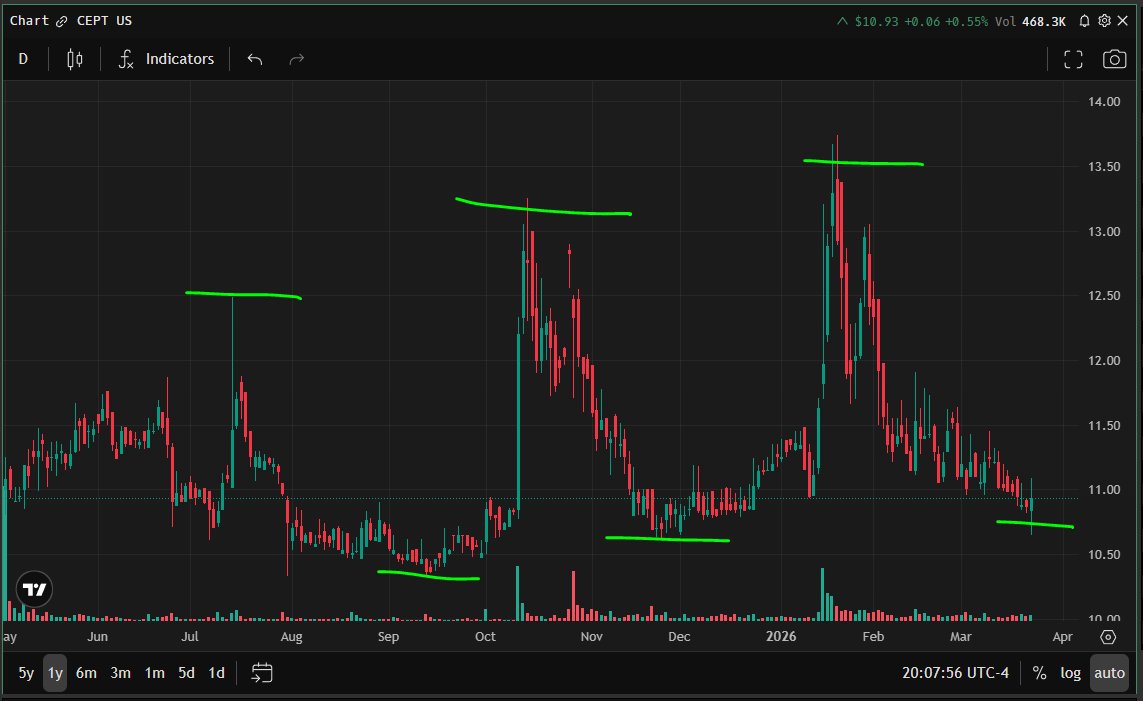The width and height of the screenshot is (1143, 701).
Task: Select the 3m time range
Action: pos(120,673)
